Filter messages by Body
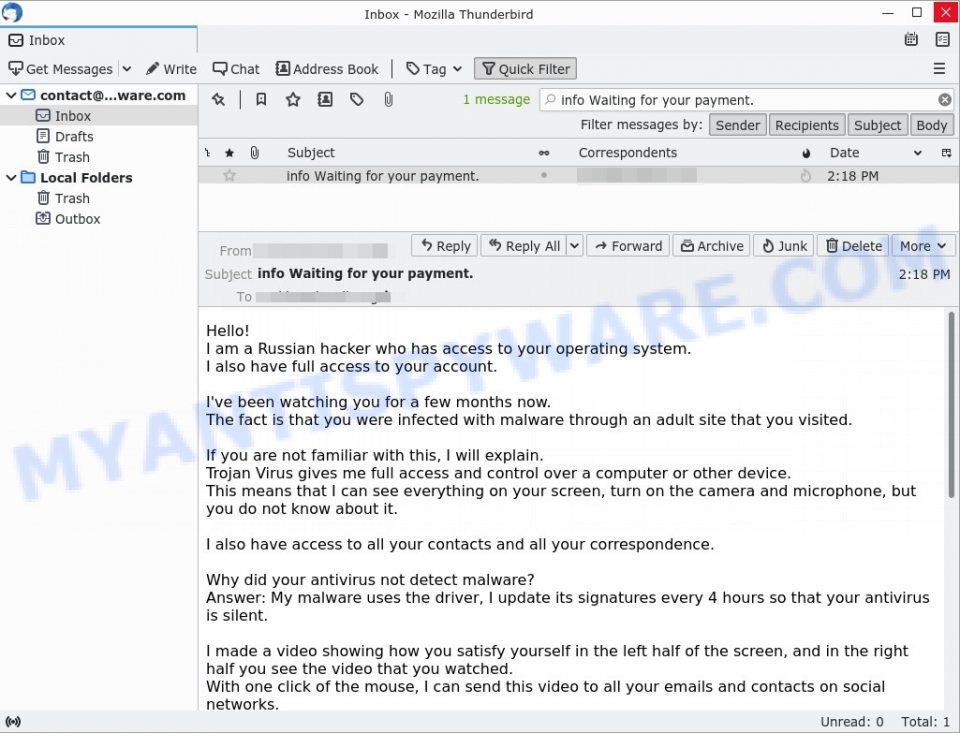The width and height of the screenshot is (960, 733). pyautogui.click(x=932, y=125)
